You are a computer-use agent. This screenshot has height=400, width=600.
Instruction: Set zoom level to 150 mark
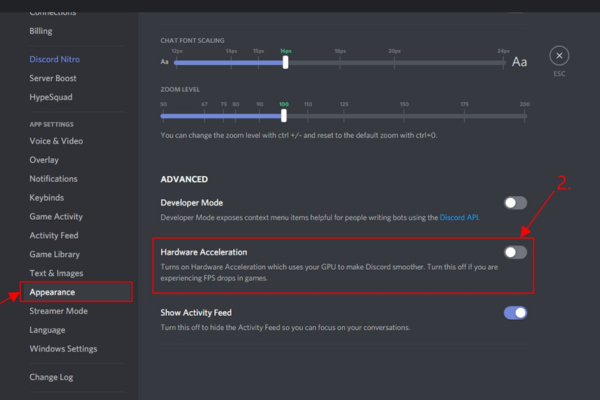click(x=404, y=116)
